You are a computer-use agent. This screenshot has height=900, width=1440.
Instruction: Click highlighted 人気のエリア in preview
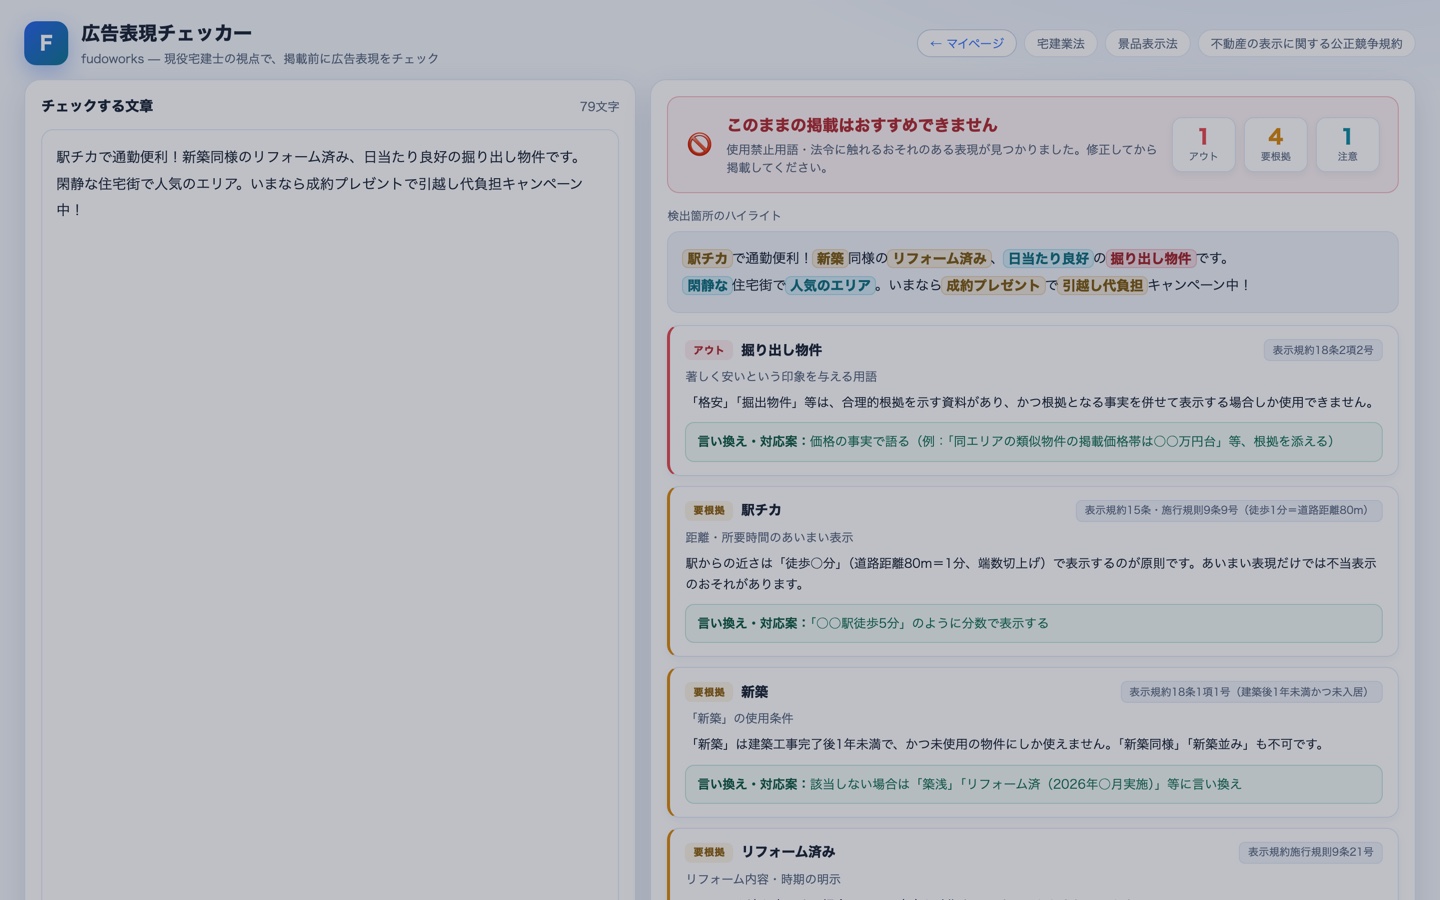tap(829, 285)
